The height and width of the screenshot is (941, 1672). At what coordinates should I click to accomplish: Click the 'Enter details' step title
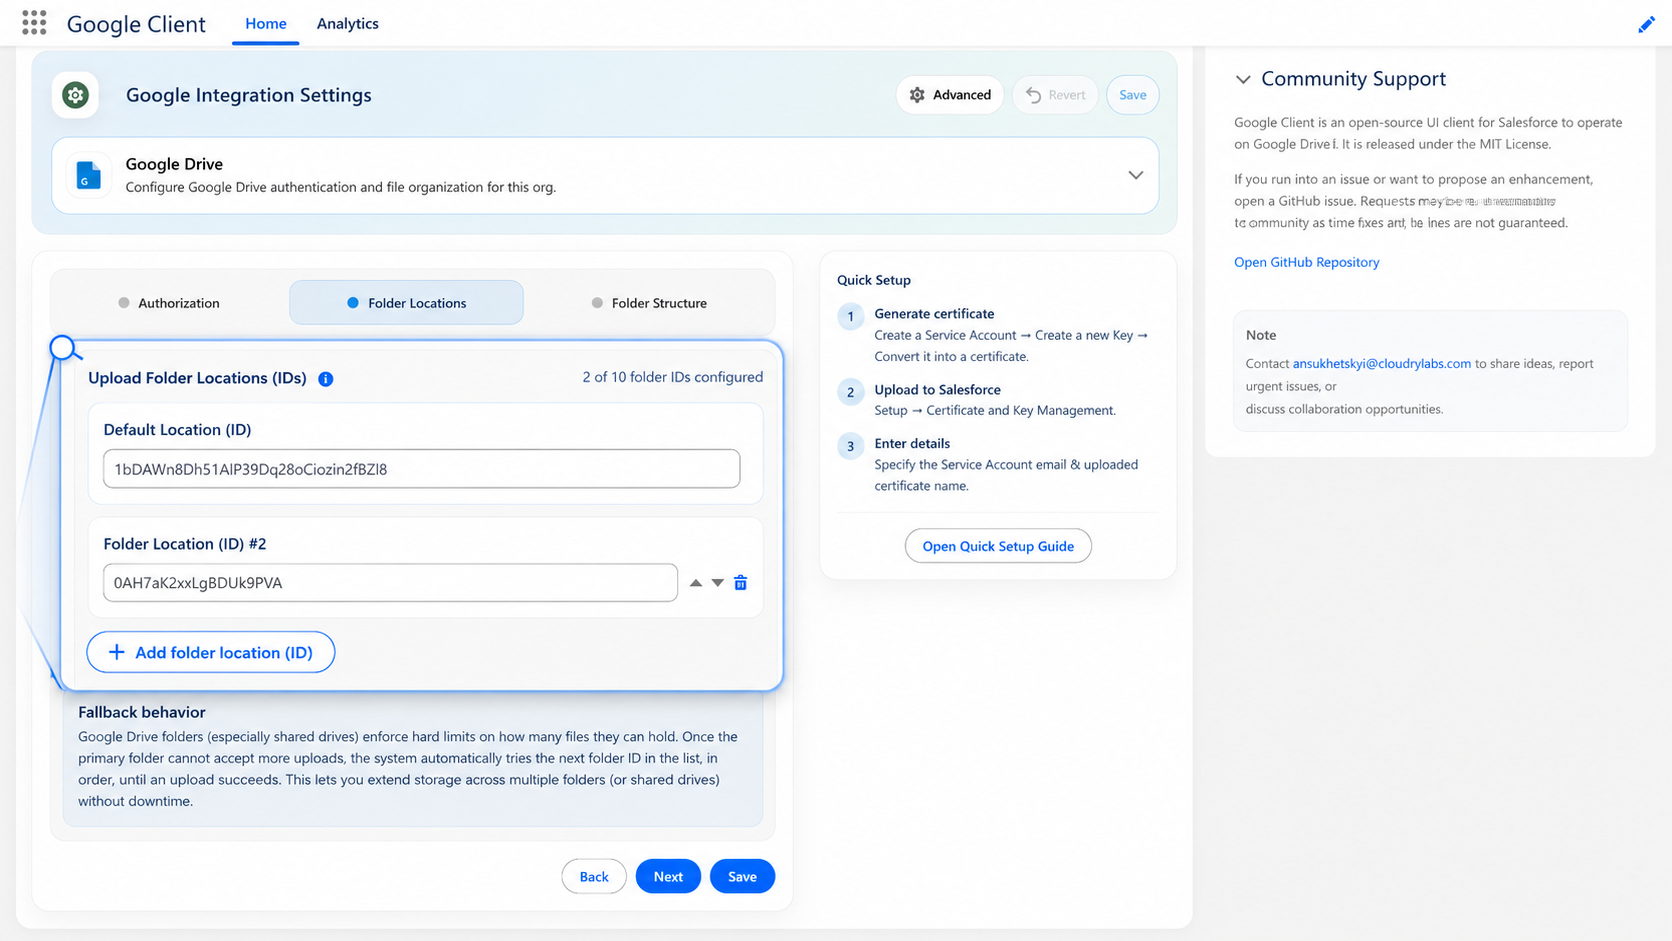tap(912, 444)
